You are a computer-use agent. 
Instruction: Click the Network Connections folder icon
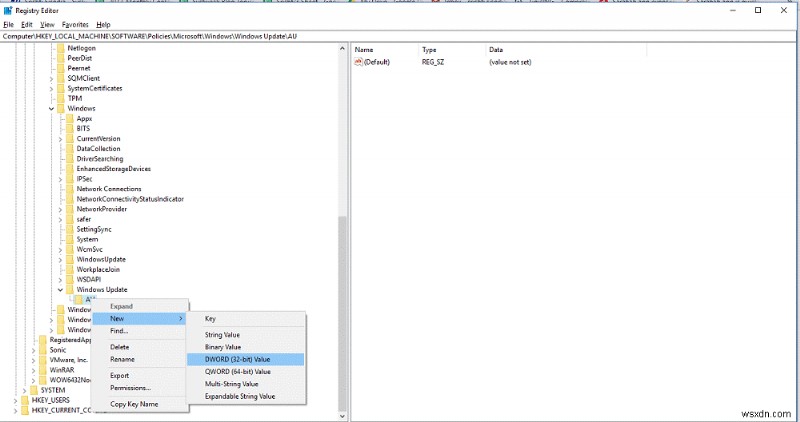(70, 189)
